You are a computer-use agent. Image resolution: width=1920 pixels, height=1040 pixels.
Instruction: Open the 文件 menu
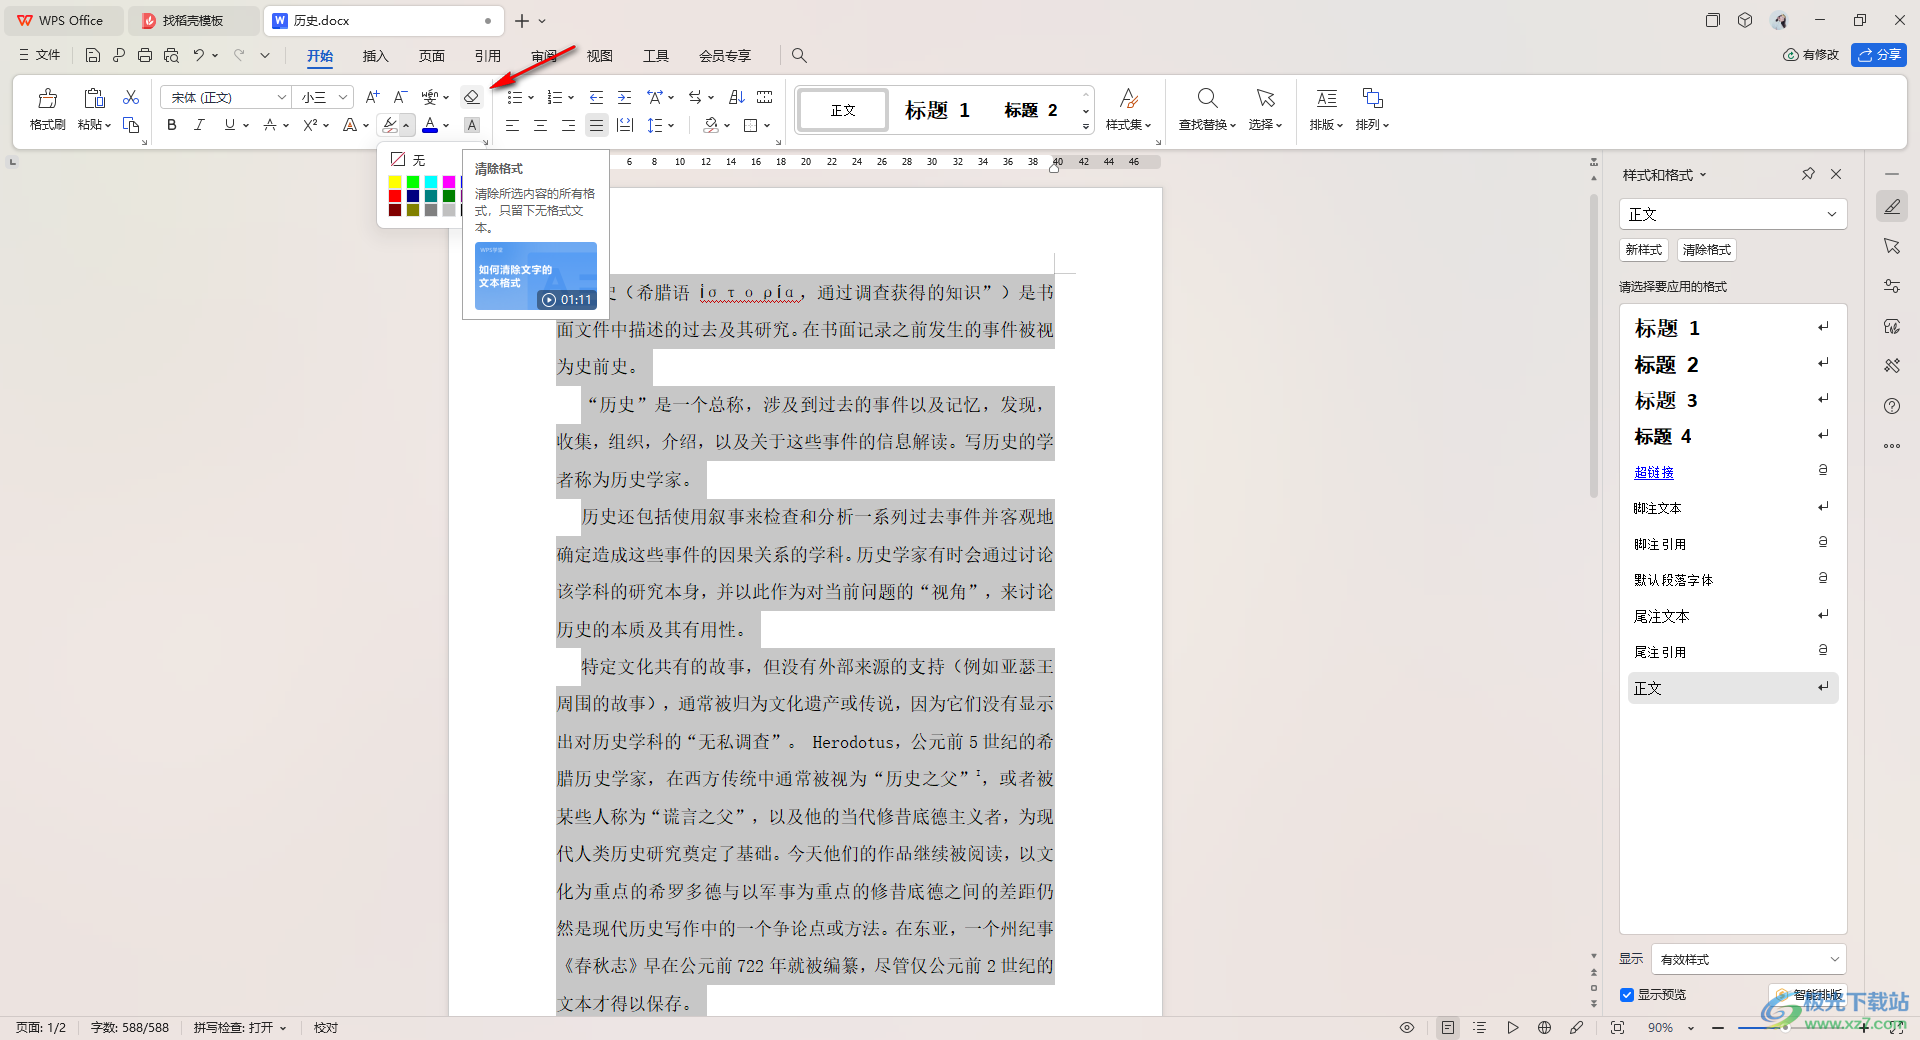coord(40,55)
